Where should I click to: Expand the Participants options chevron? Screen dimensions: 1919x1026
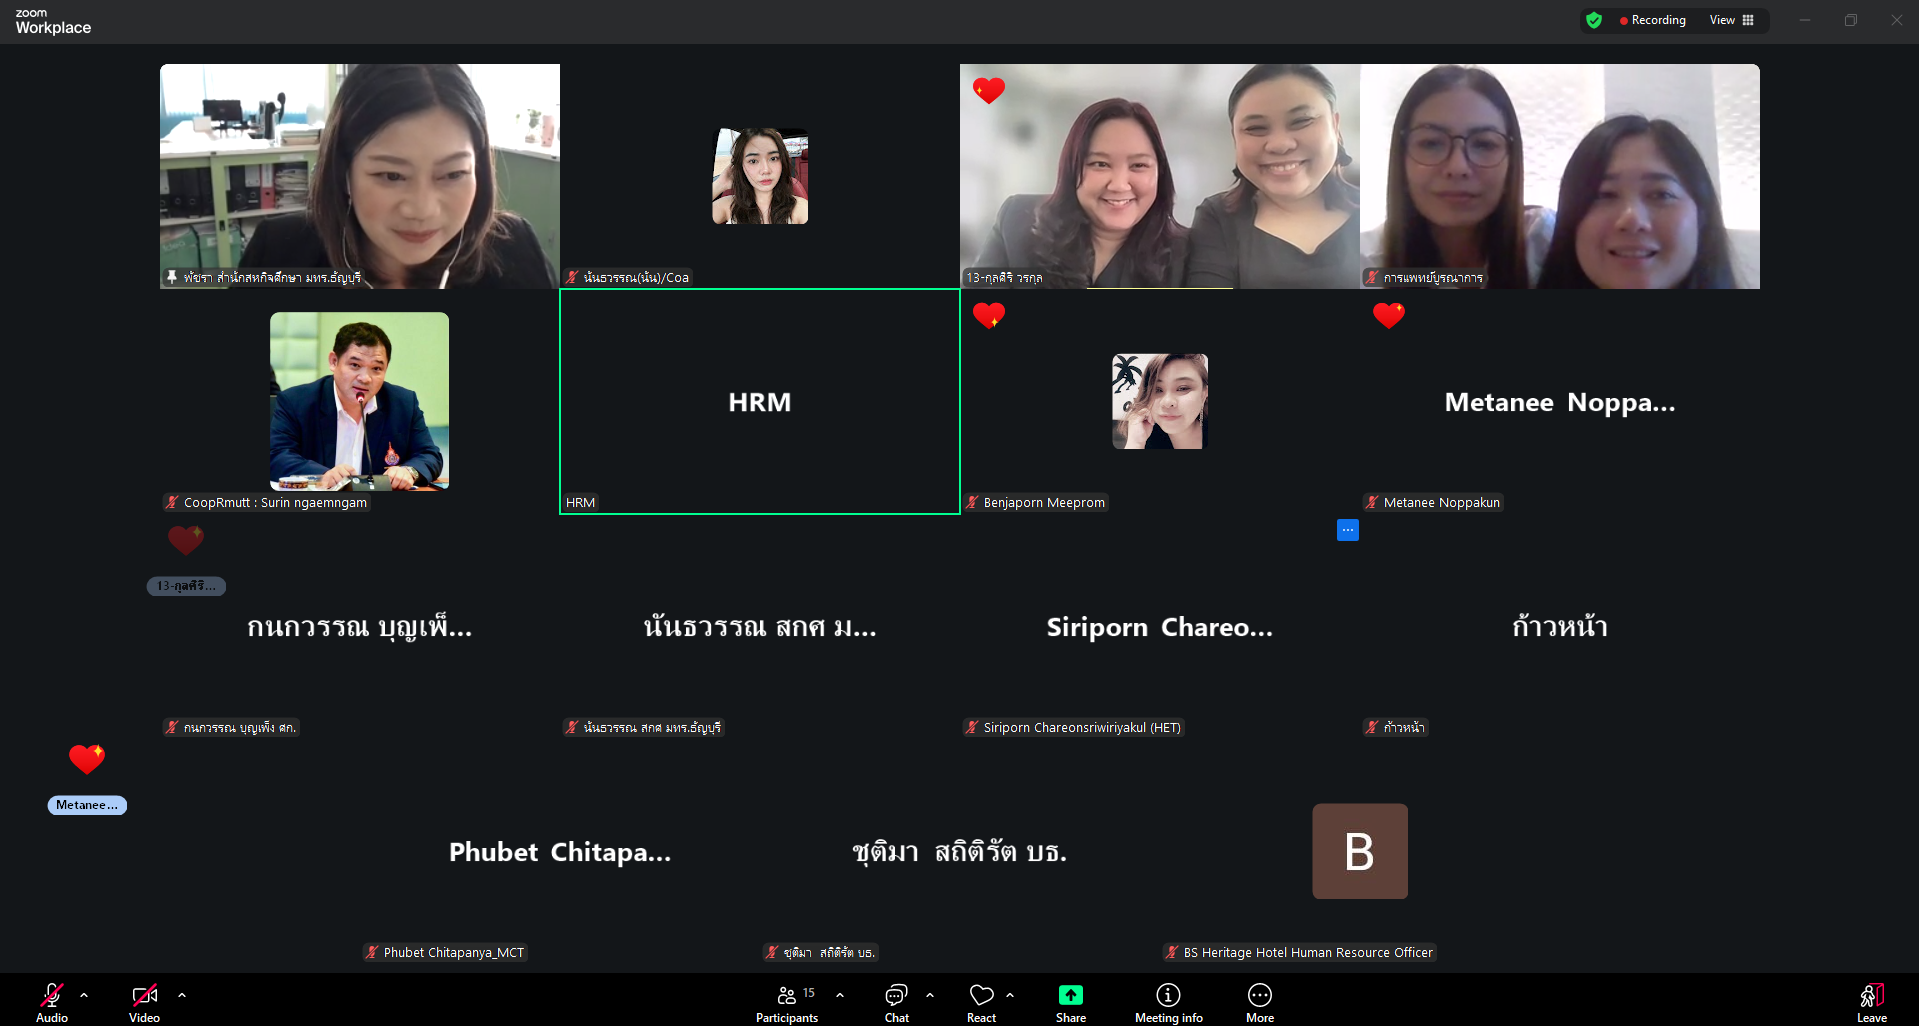[x=840, y=995]
